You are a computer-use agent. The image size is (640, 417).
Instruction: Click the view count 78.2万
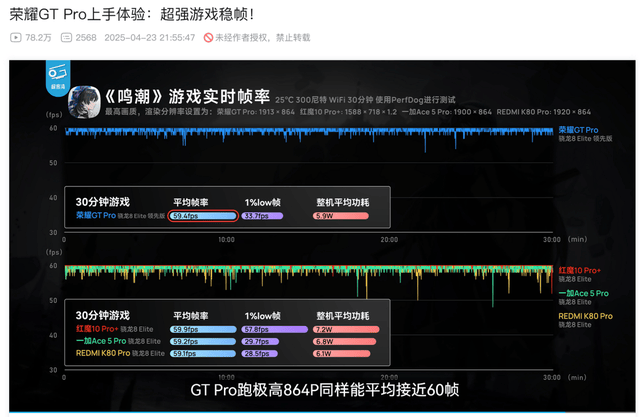coord(38,38)
